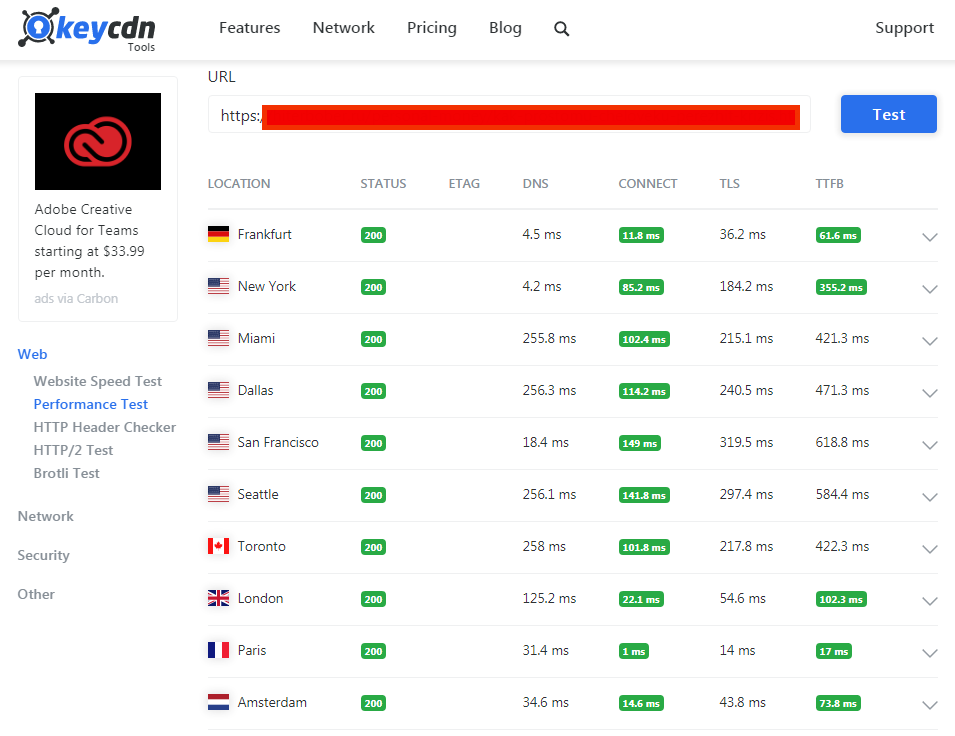Click the ads via Carbon link

[x=76, y=299]
